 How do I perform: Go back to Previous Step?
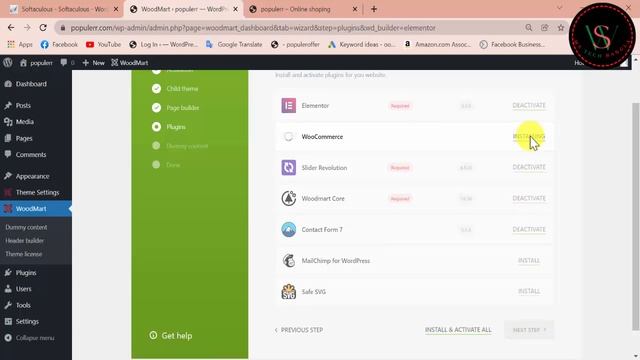click(x=299, y=330)
